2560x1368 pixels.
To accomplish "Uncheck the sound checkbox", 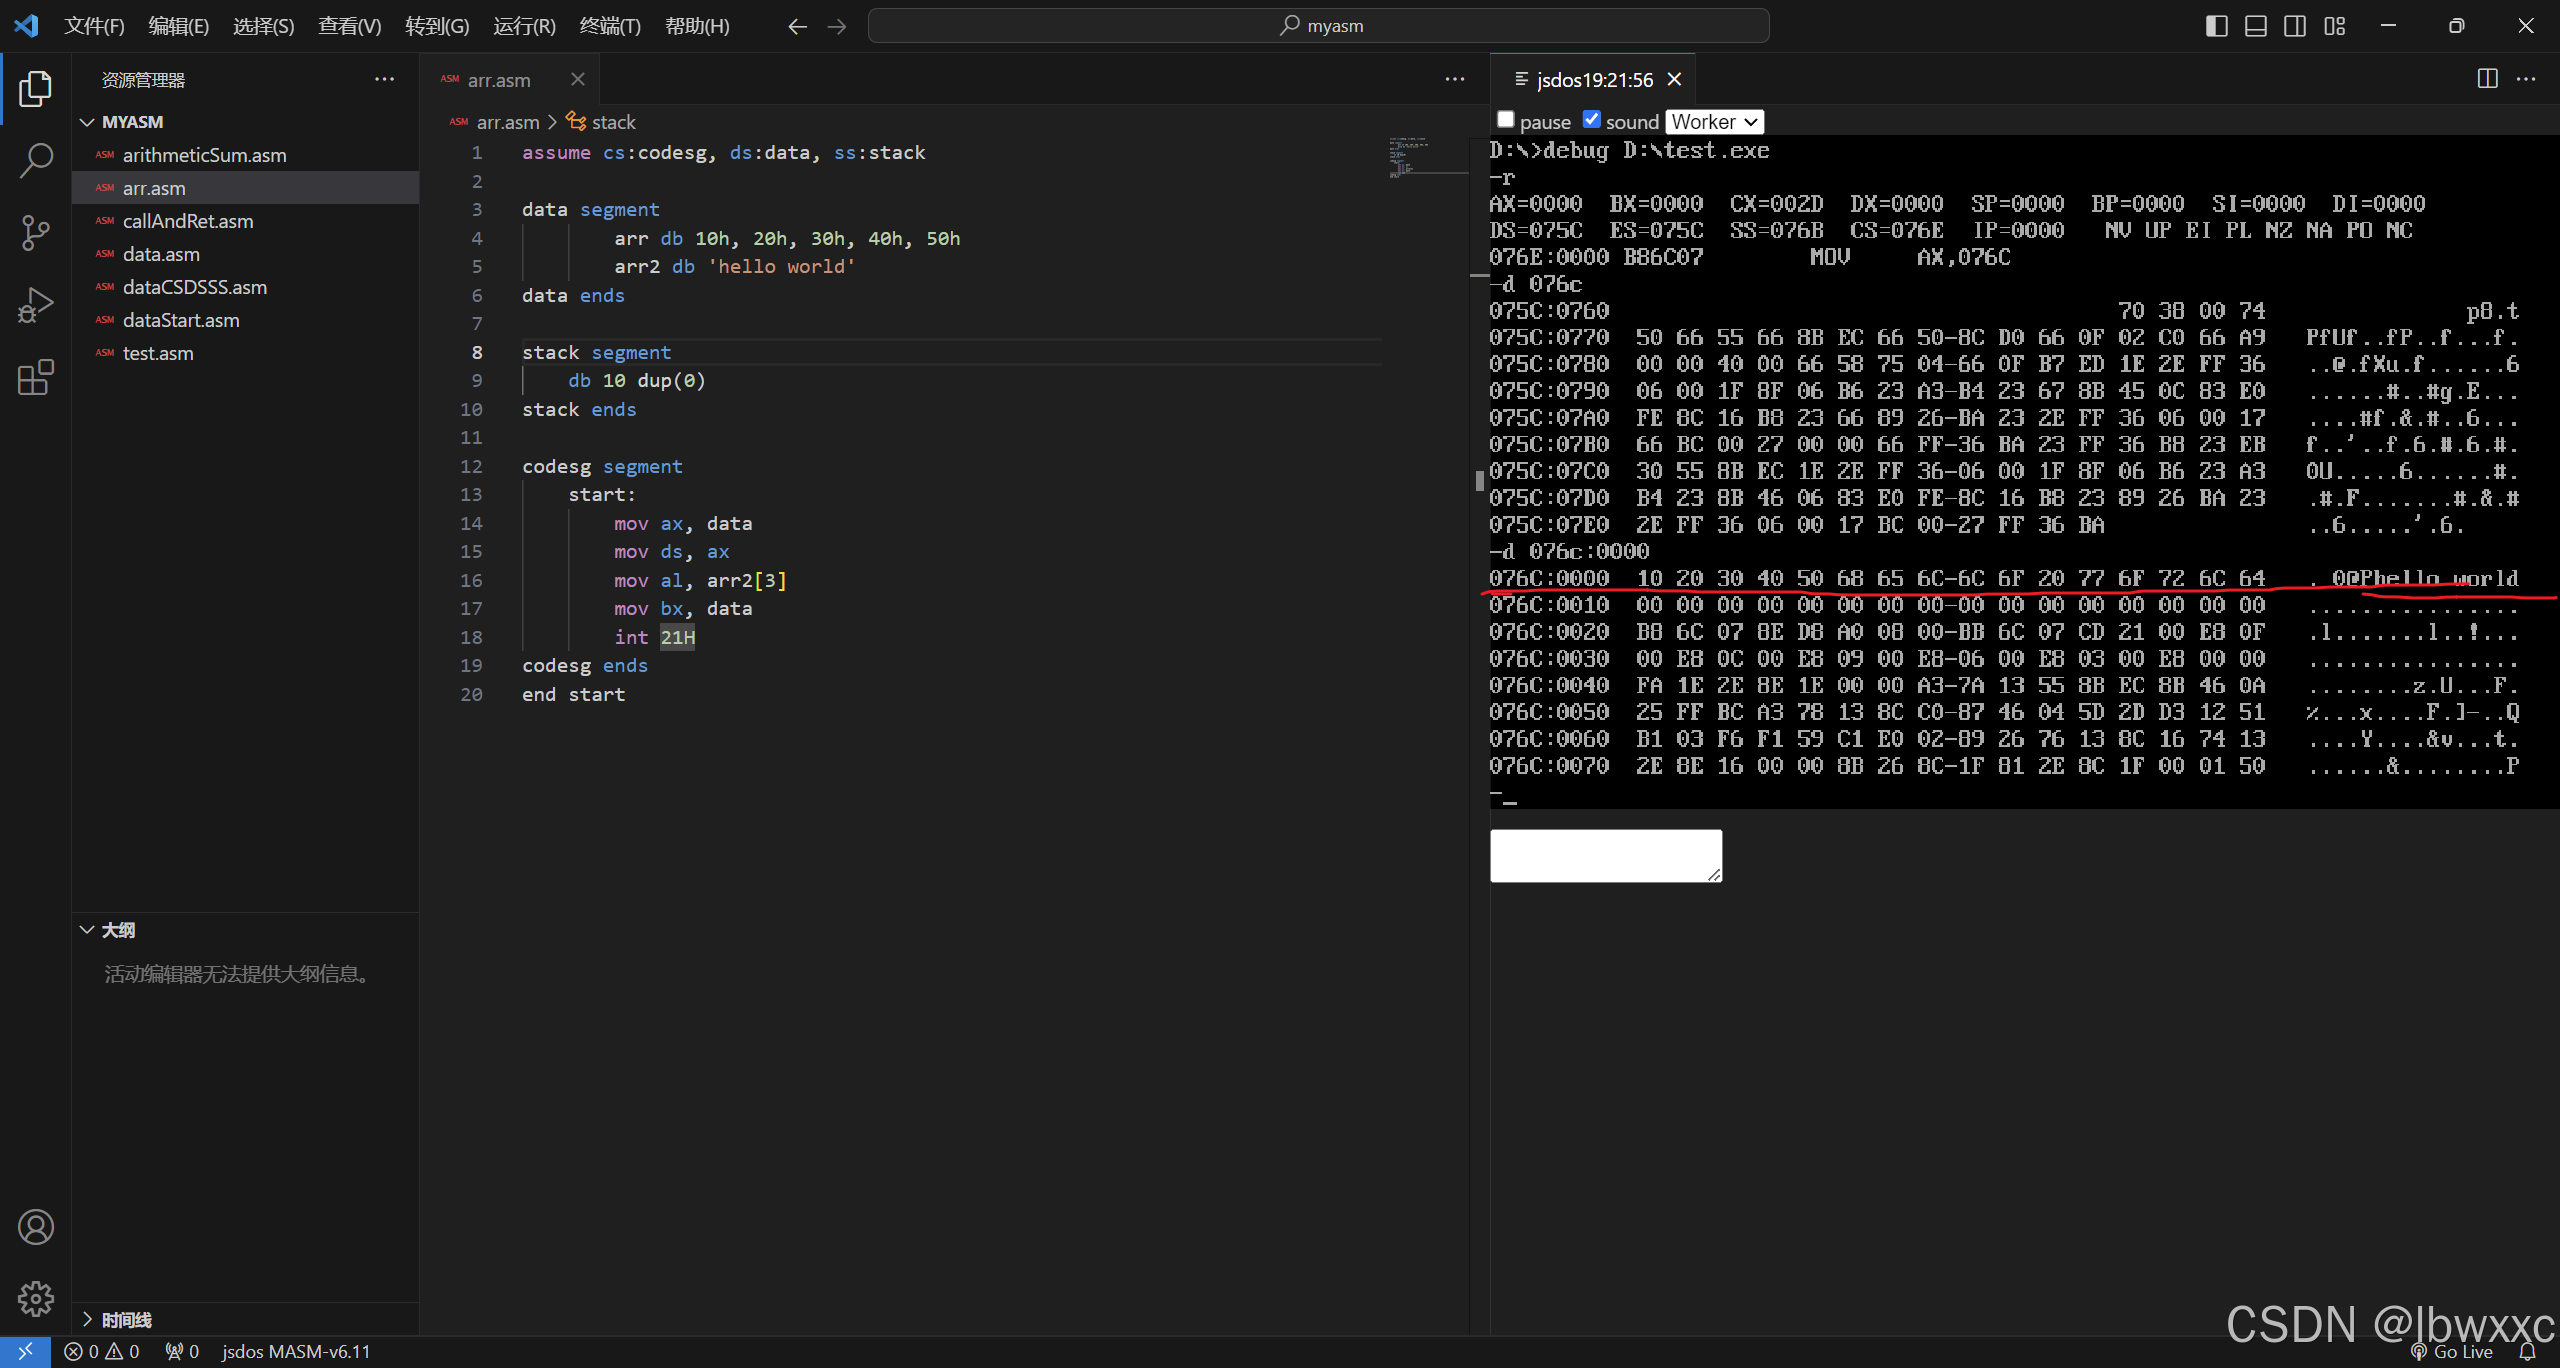I will click(x=1592, y=120).
